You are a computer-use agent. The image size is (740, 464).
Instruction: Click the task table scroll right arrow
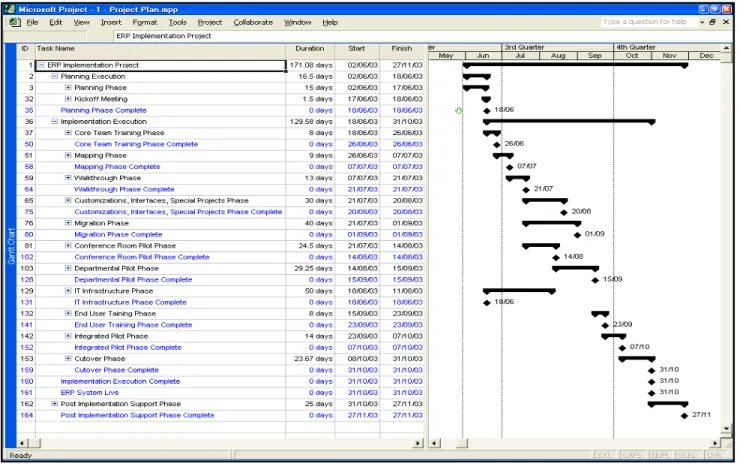point(418,443)
